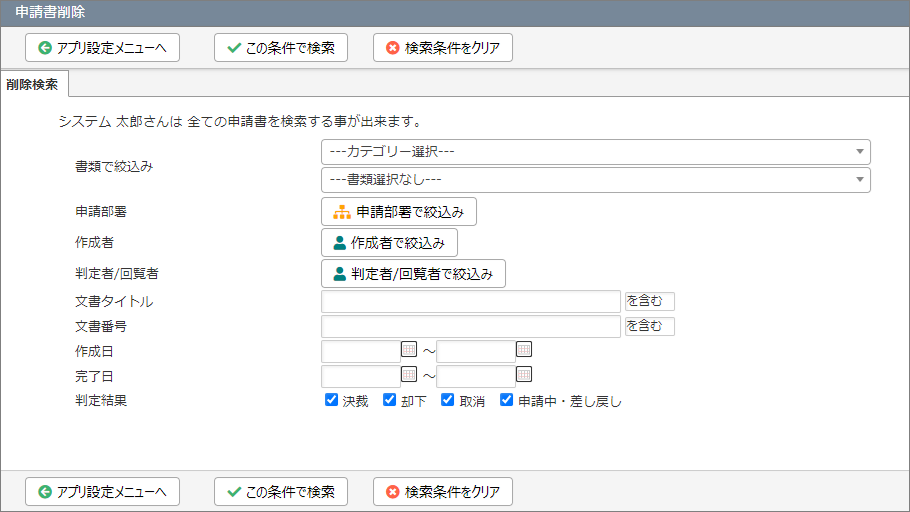Screen dimensions: 910x512
Task: Focus the 作成日 start date field
Action: coord(360,351)
